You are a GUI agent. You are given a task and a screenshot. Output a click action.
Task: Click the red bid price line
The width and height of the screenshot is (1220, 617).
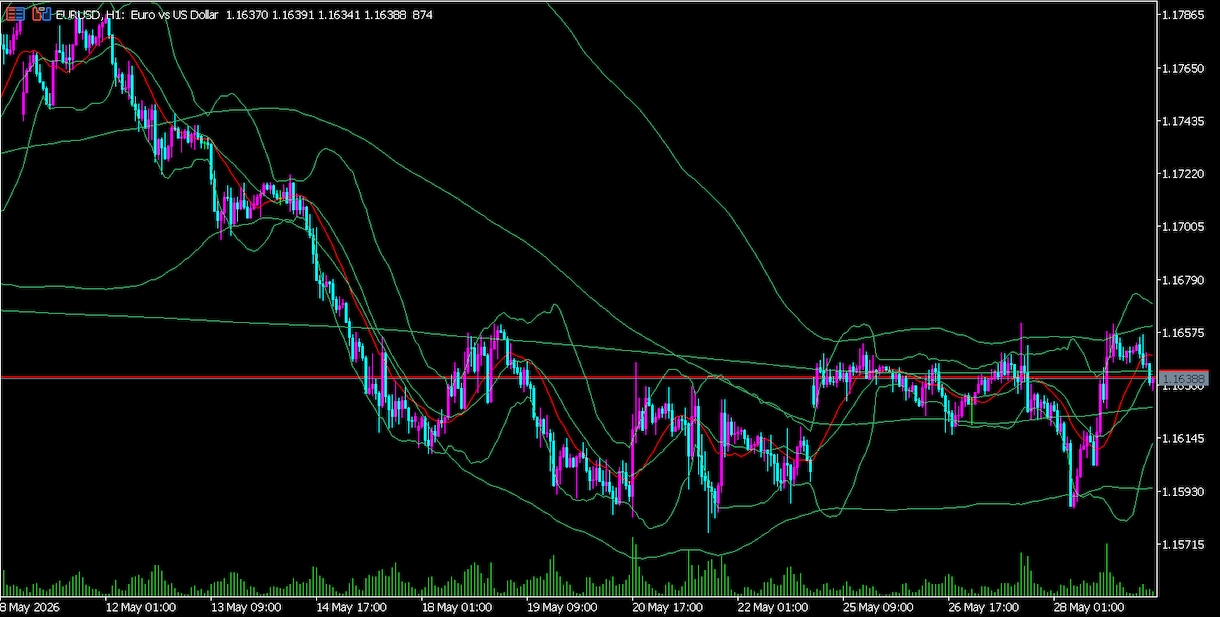[x=578, y=377]
